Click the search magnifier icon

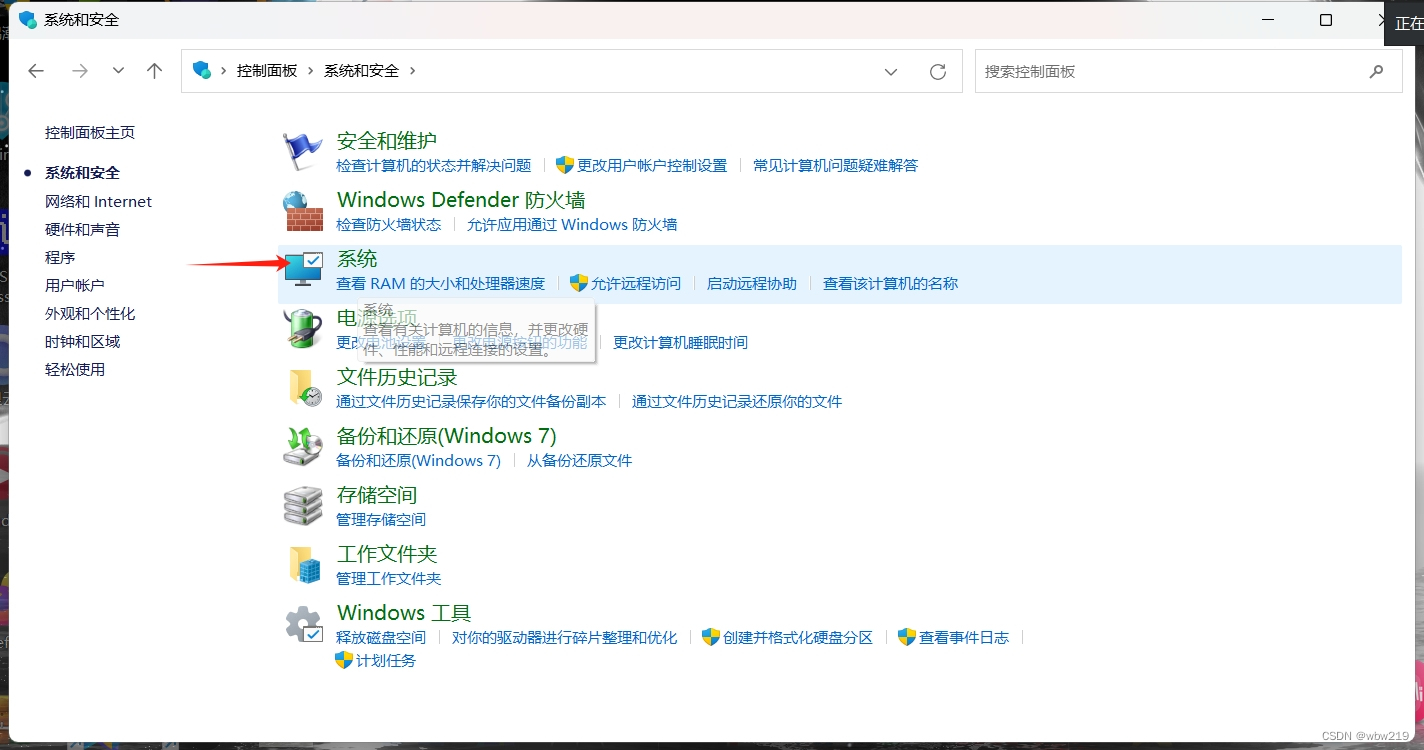[x=1377, y=71]
